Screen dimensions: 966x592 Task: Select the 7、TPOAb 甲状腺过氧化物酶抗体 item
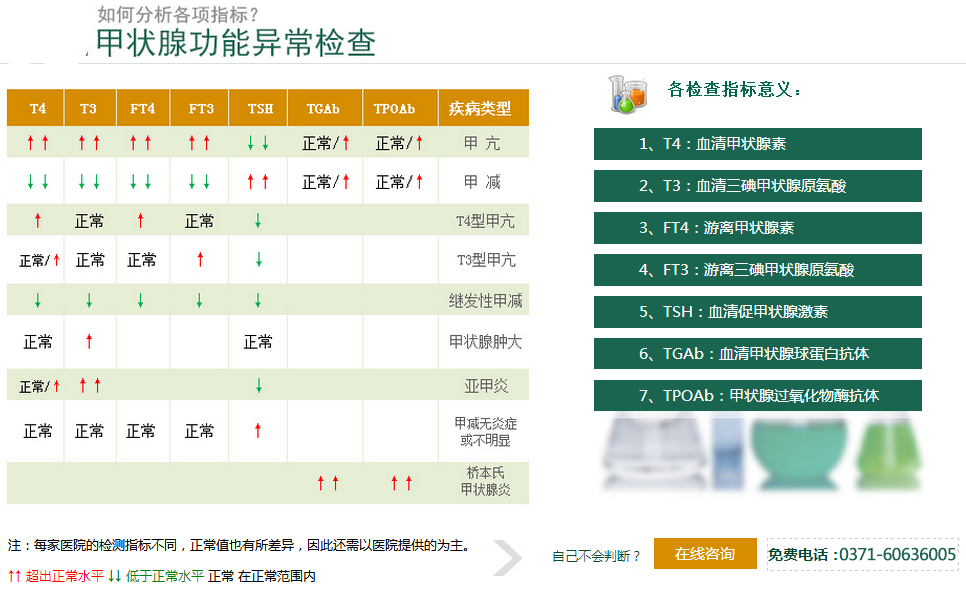pyautogui.click(x=757, y=396)
